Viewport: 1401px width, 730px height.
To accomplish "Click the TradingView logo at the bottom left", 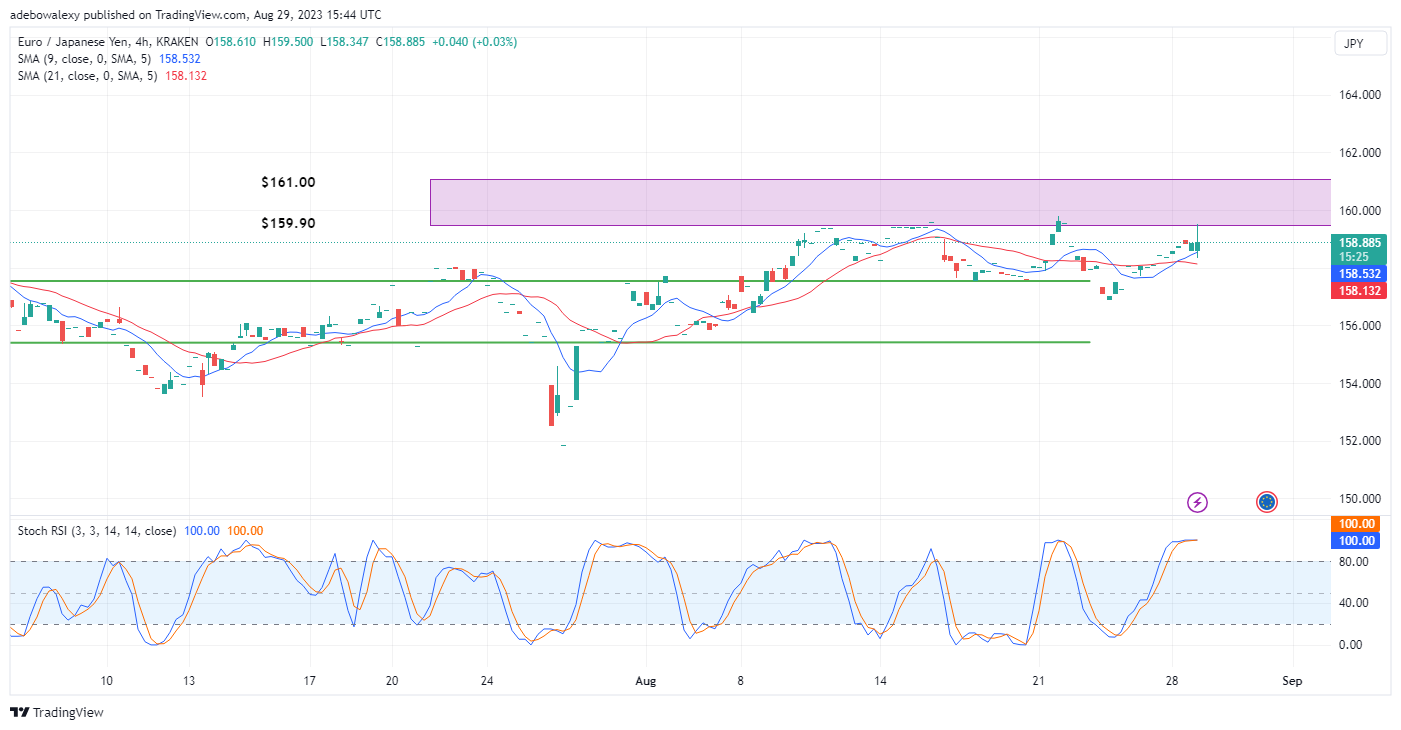I will point(56,713).
